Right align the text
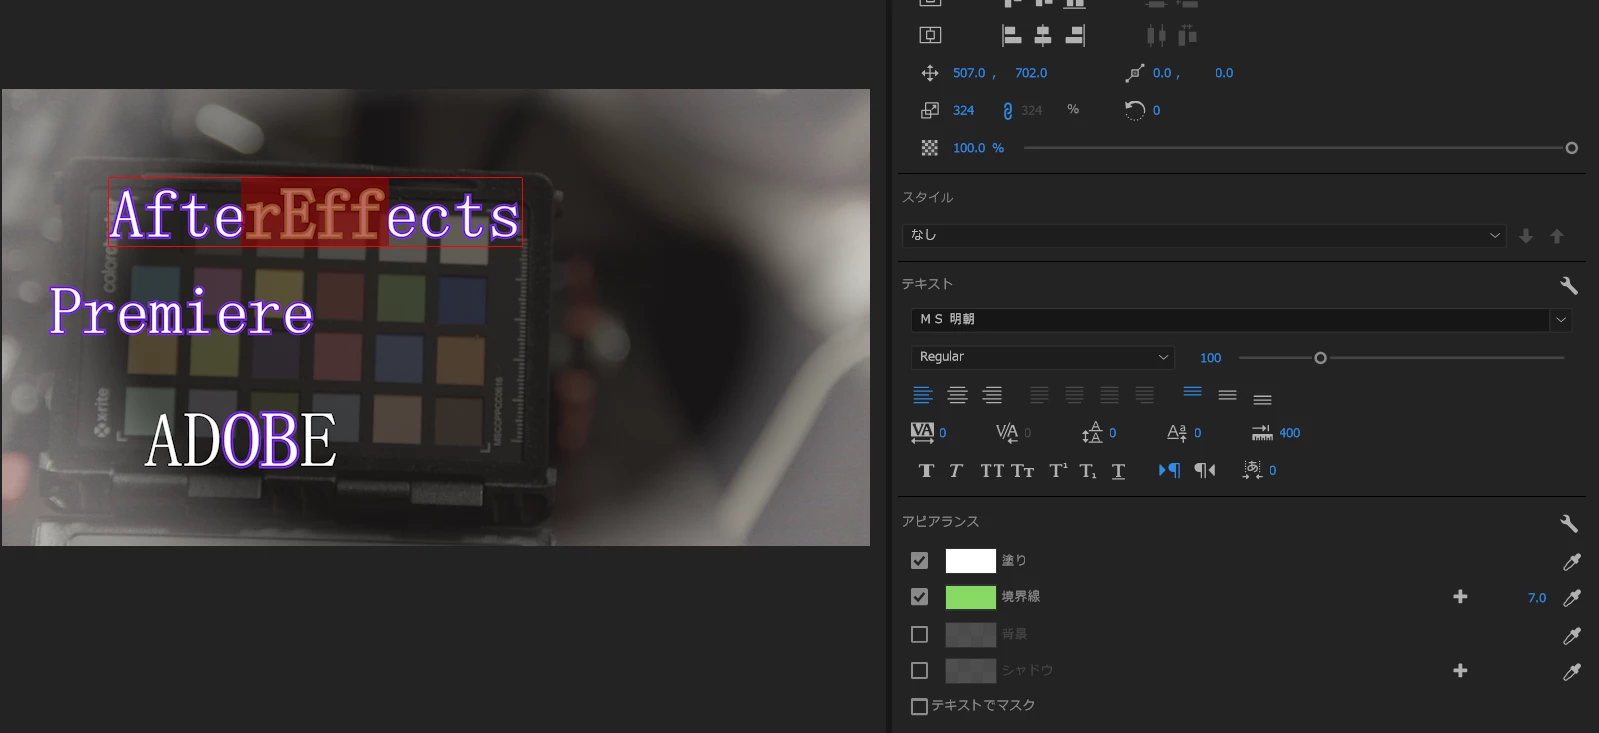1599x733 pixels. (992, 395)
